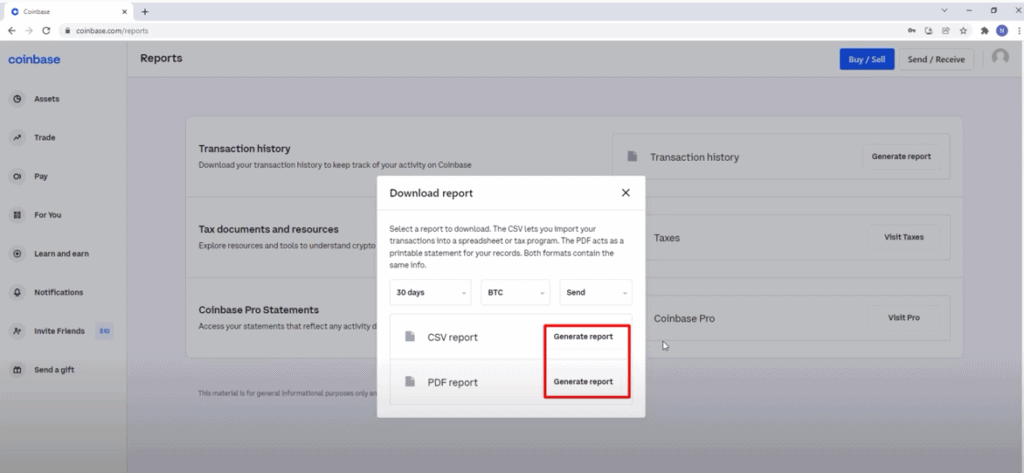Click the Buy / Sell button
The image size is (1024, 473).
pos(866,60)
